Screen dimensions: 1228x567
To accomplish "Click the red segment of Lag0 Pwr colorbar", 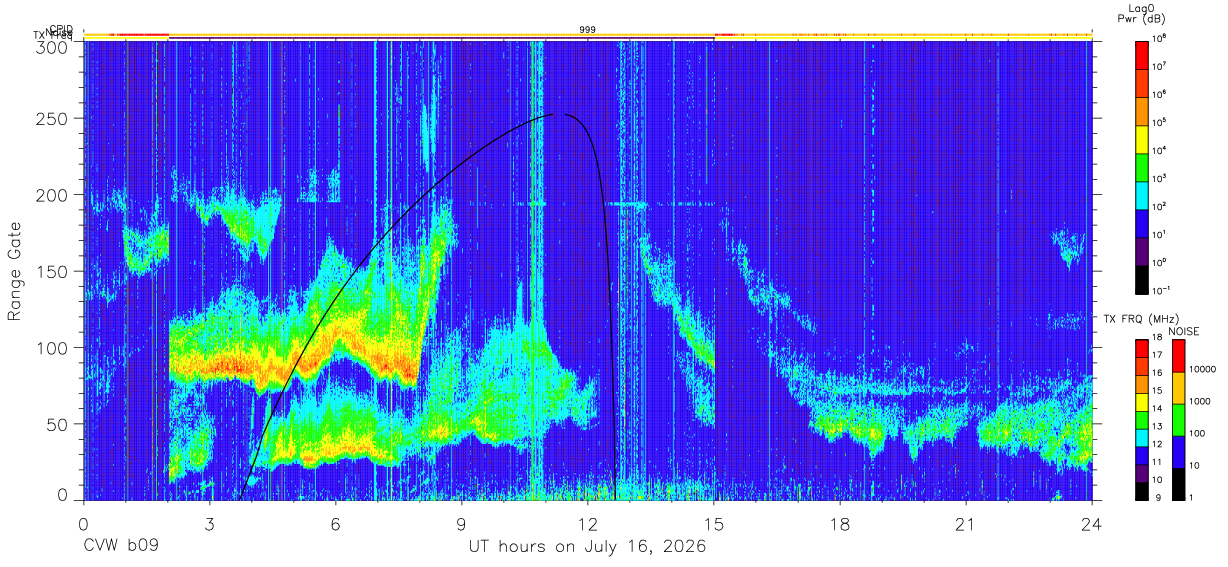I will point(1142,53).
